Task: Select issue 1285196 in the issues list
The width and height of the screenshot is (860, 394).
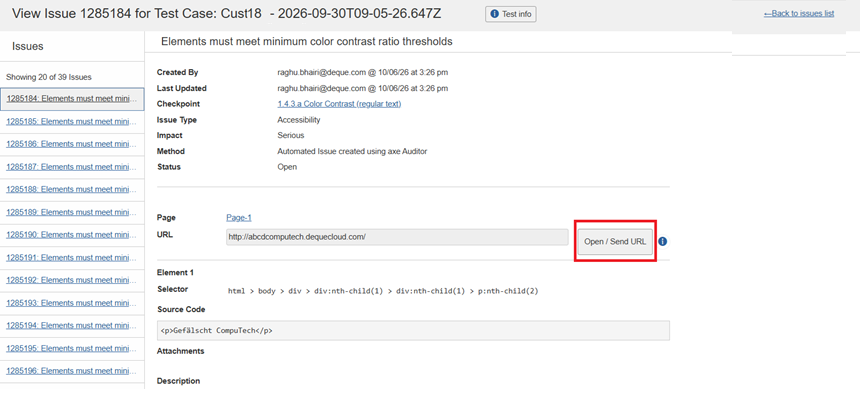Action: tap(72, 371)
